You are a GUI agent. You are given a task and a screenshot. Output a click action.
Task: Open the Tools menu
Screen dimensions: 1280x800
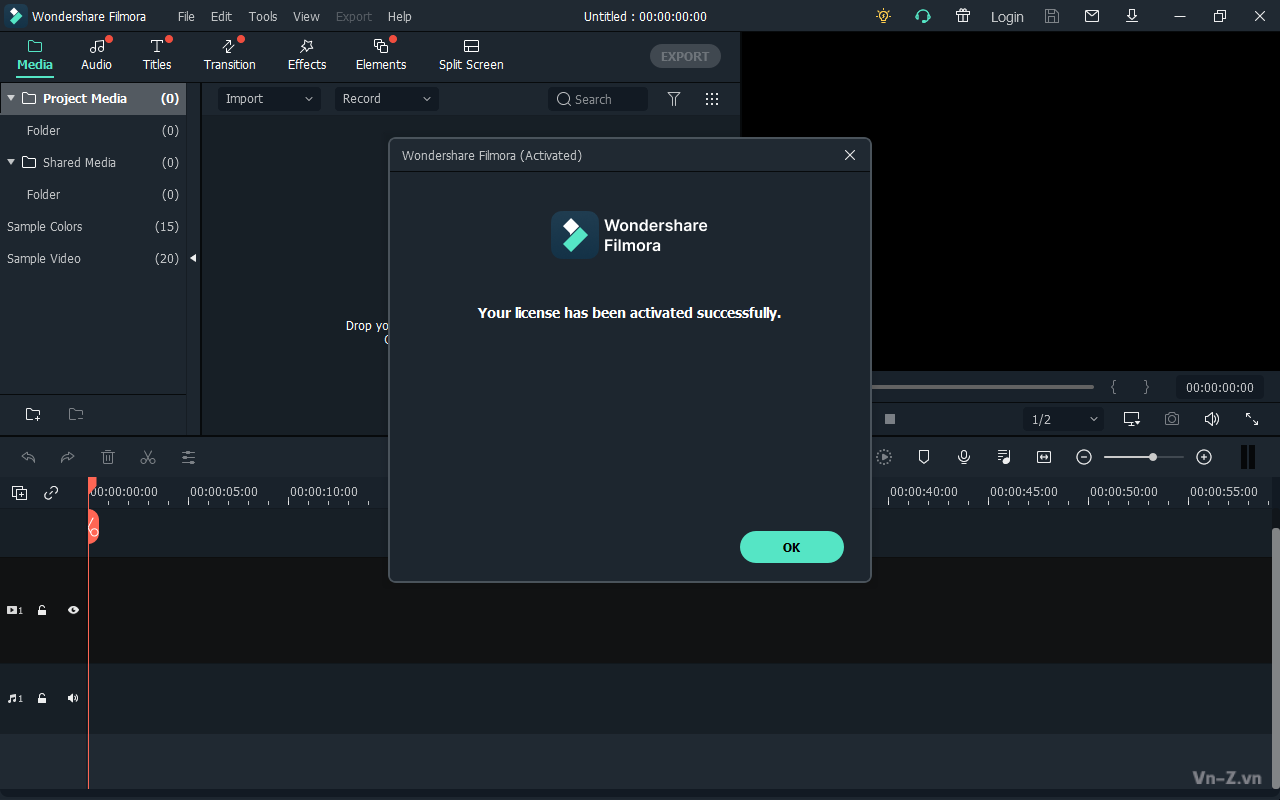(263, 16)
